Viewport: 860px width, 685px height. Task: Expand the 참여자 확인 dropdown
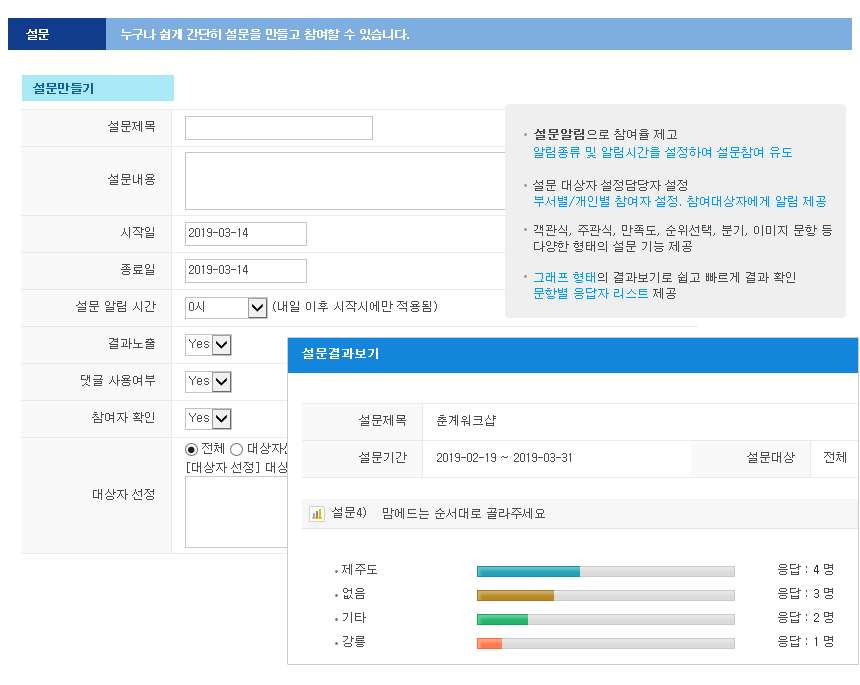point(208,418)
